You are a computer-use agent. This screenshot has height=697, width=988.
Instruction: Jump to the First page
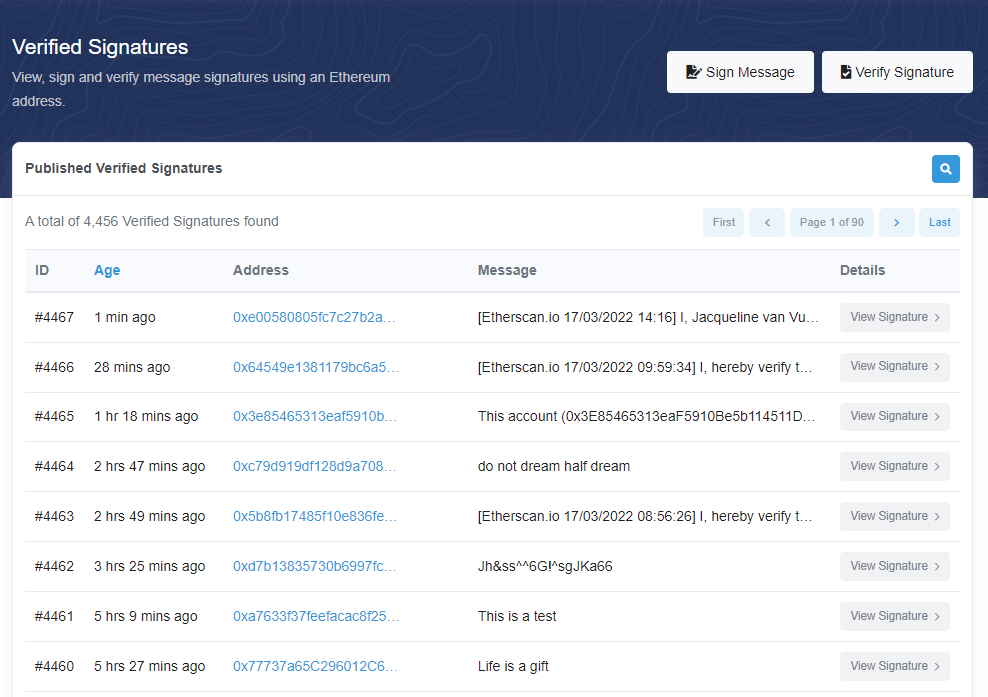click(724, 222)
